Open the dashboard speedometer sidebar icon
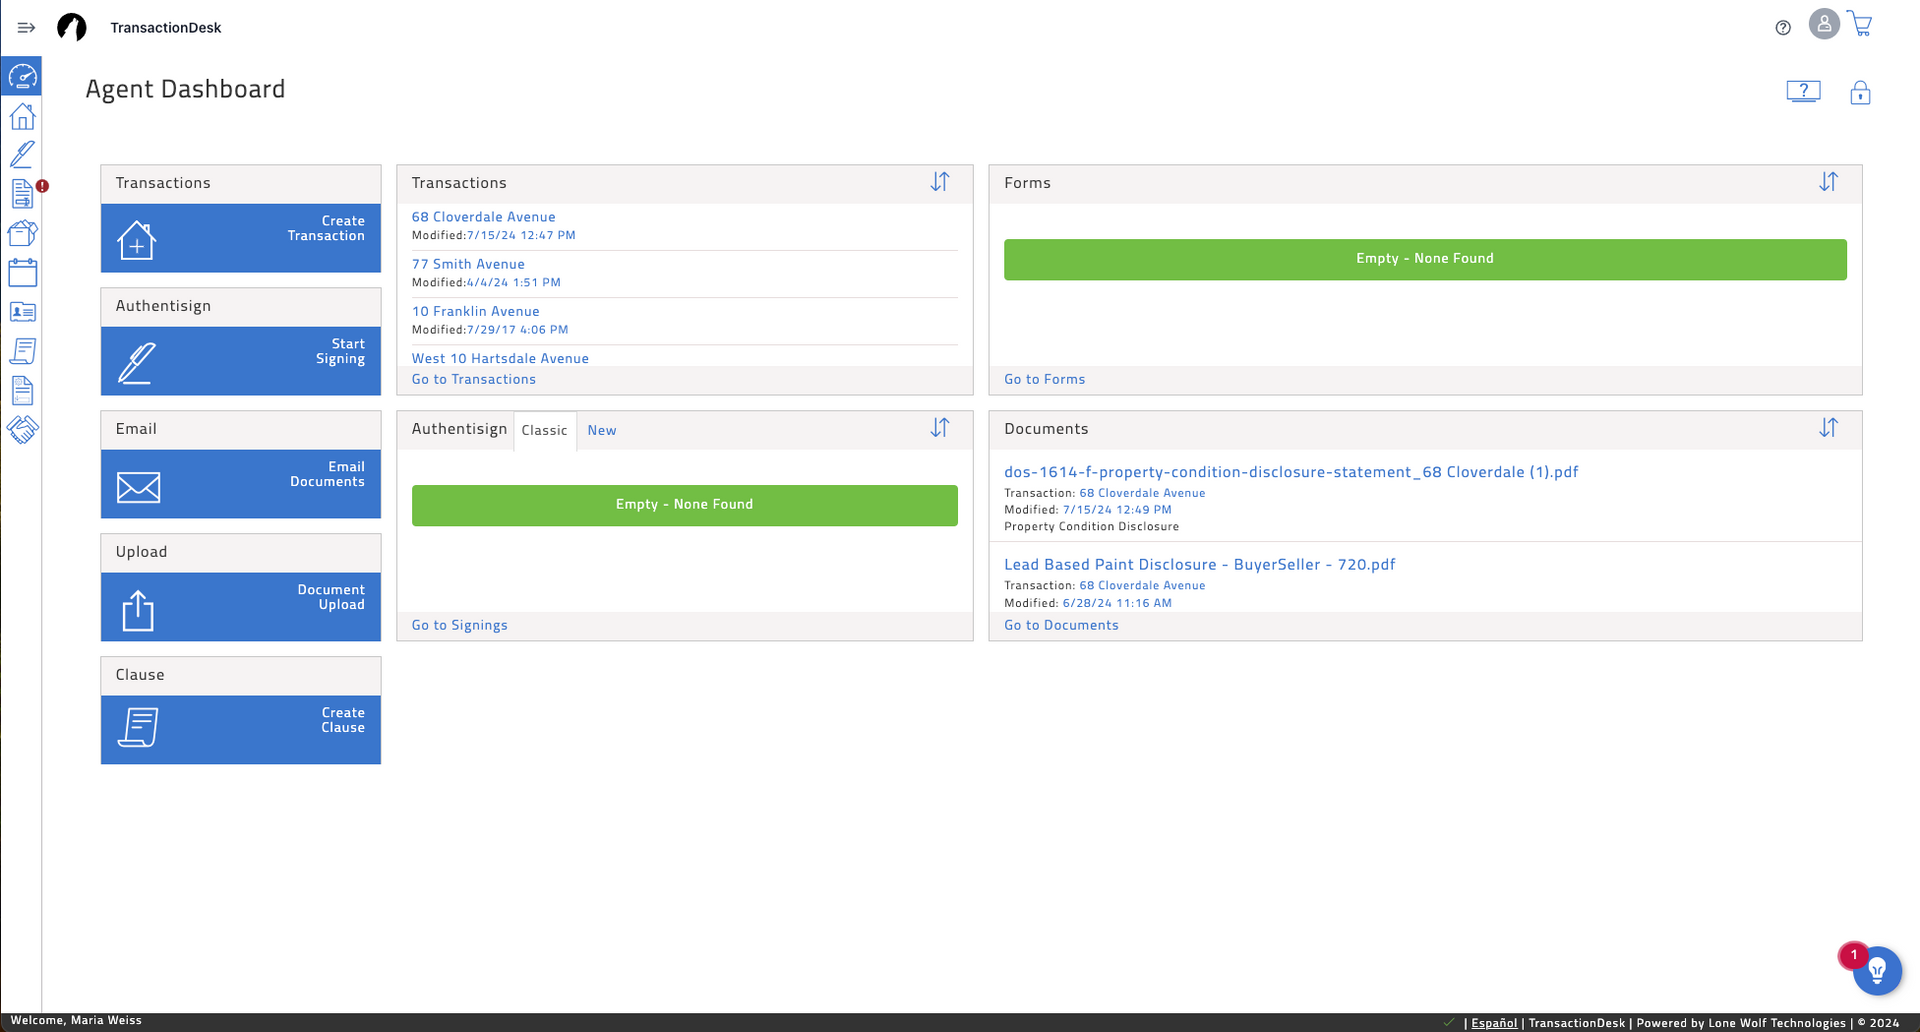1920x1032 pixels. [22, 76]
